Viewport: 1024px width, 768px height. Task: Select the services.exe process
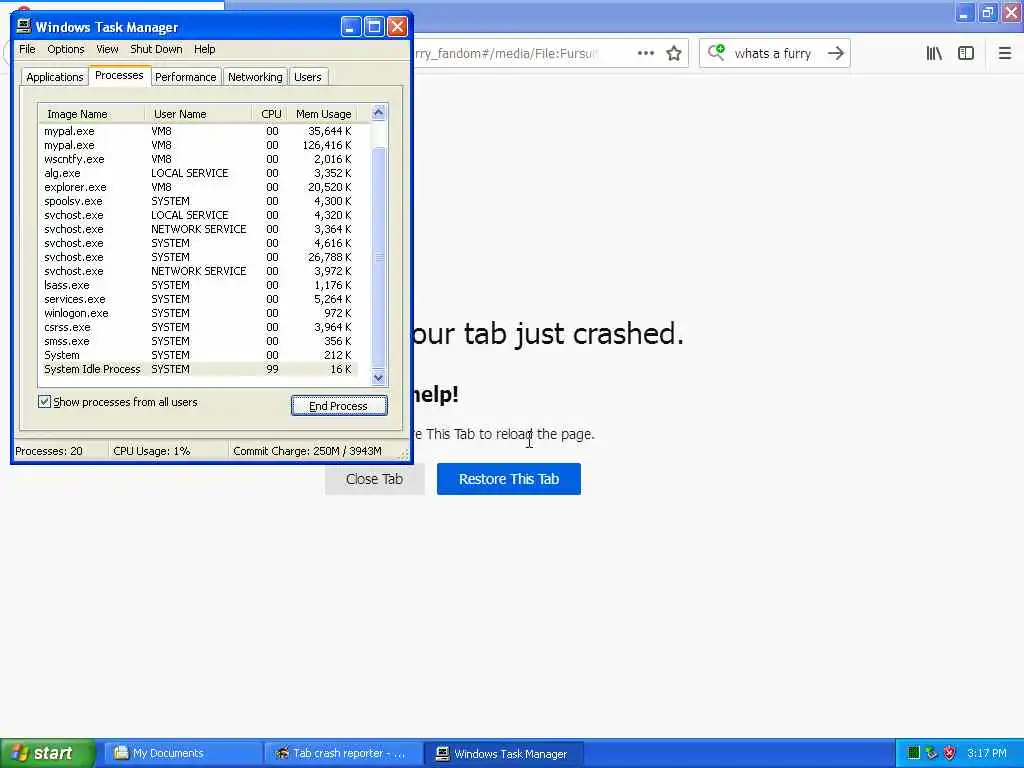click(198, 299)
